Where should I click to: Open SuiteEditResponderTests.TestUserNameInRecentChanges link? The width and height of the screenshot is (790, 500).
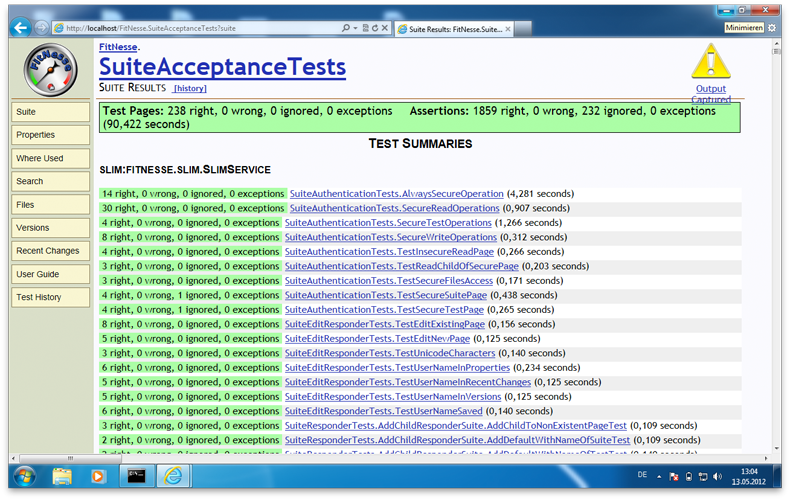tap(408, 383)
